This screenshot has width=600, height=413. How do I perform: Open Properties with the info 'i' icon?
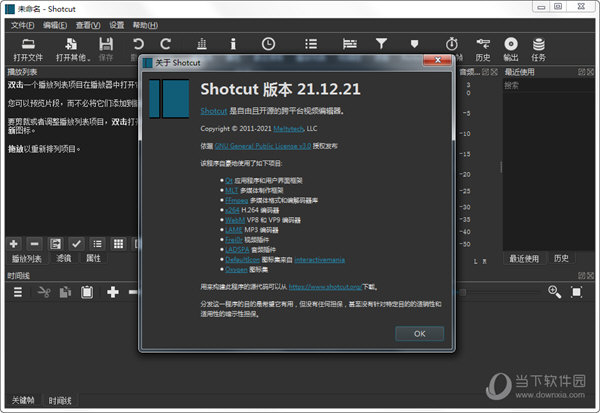pyautogui.click(x=233, y=44)
